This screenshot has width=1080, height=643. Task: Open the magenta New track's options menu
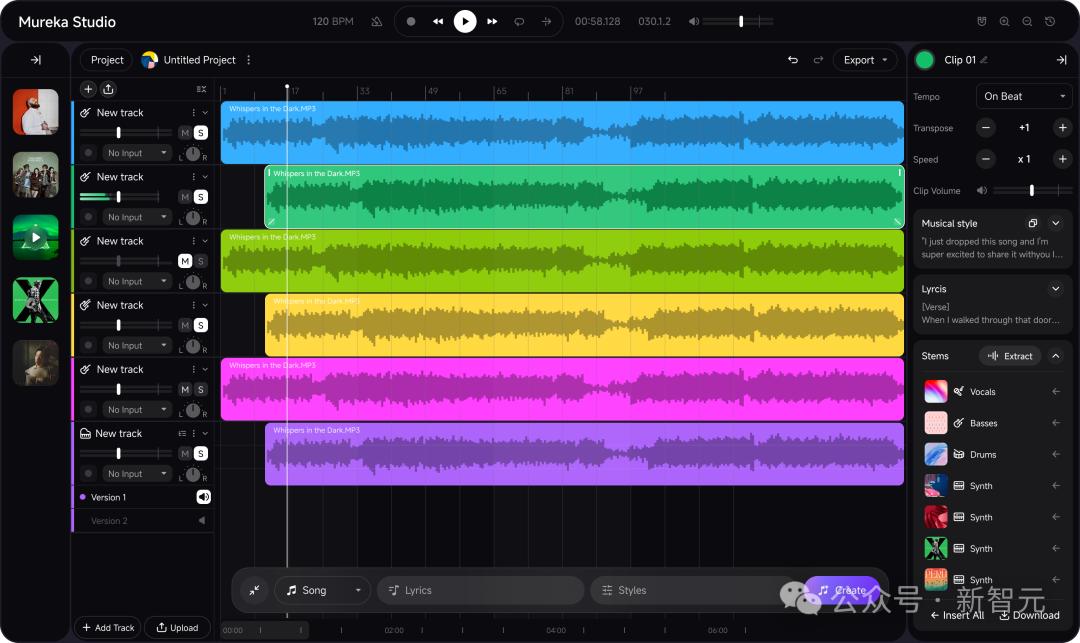194,369
